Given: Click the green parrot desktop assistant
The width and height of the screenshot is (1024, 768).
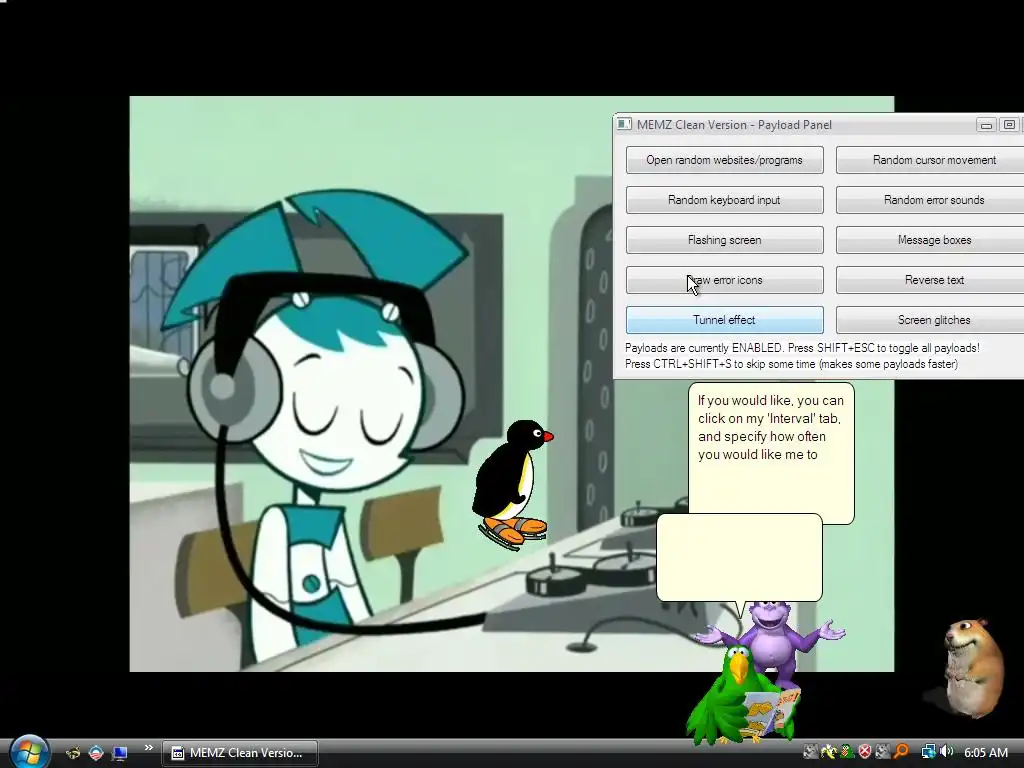Looking at the screenshot, I should 741,694.
